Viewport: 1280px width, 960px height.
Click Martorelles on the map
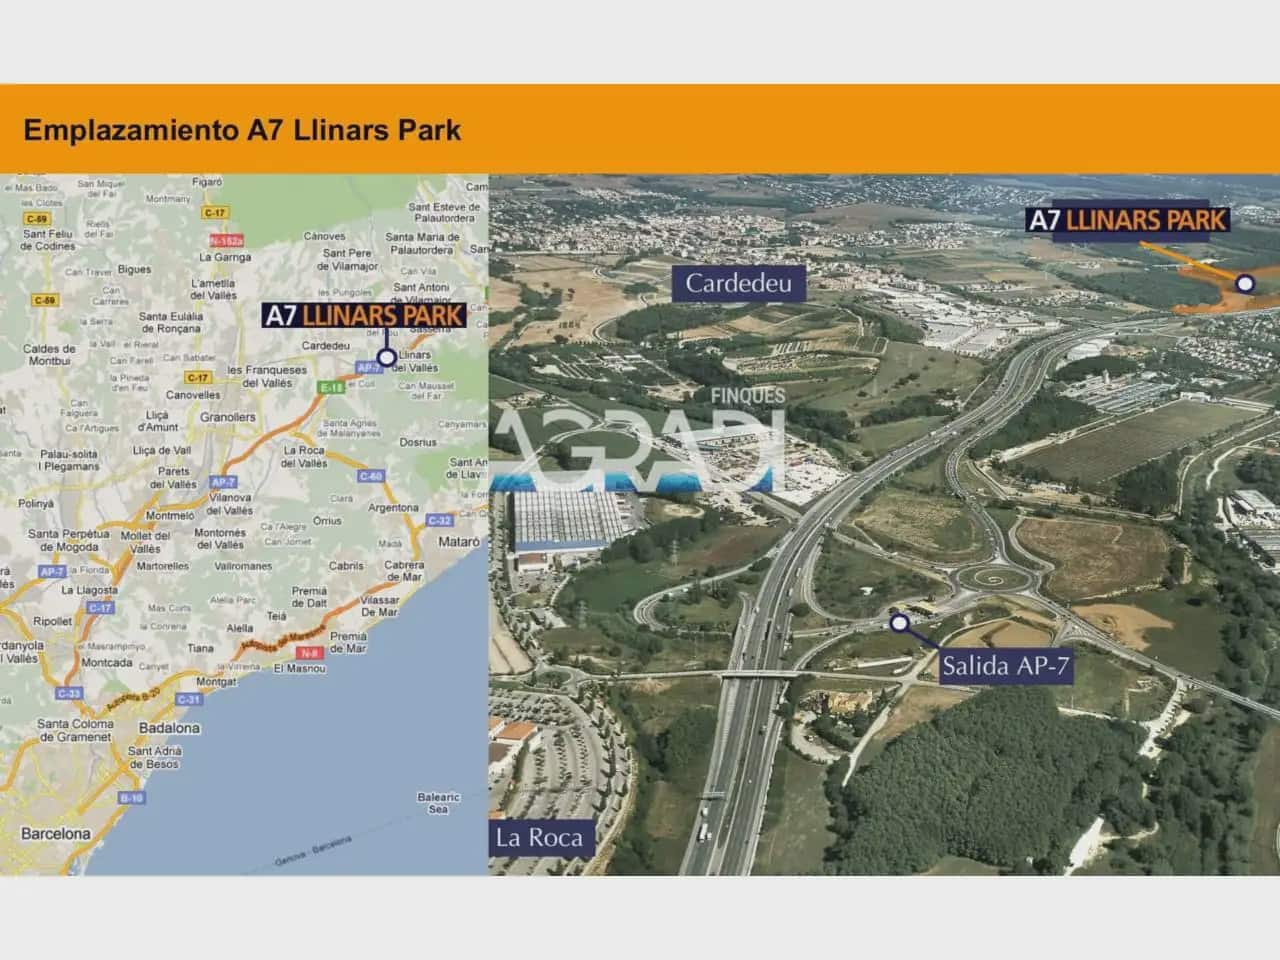point(163,566)
